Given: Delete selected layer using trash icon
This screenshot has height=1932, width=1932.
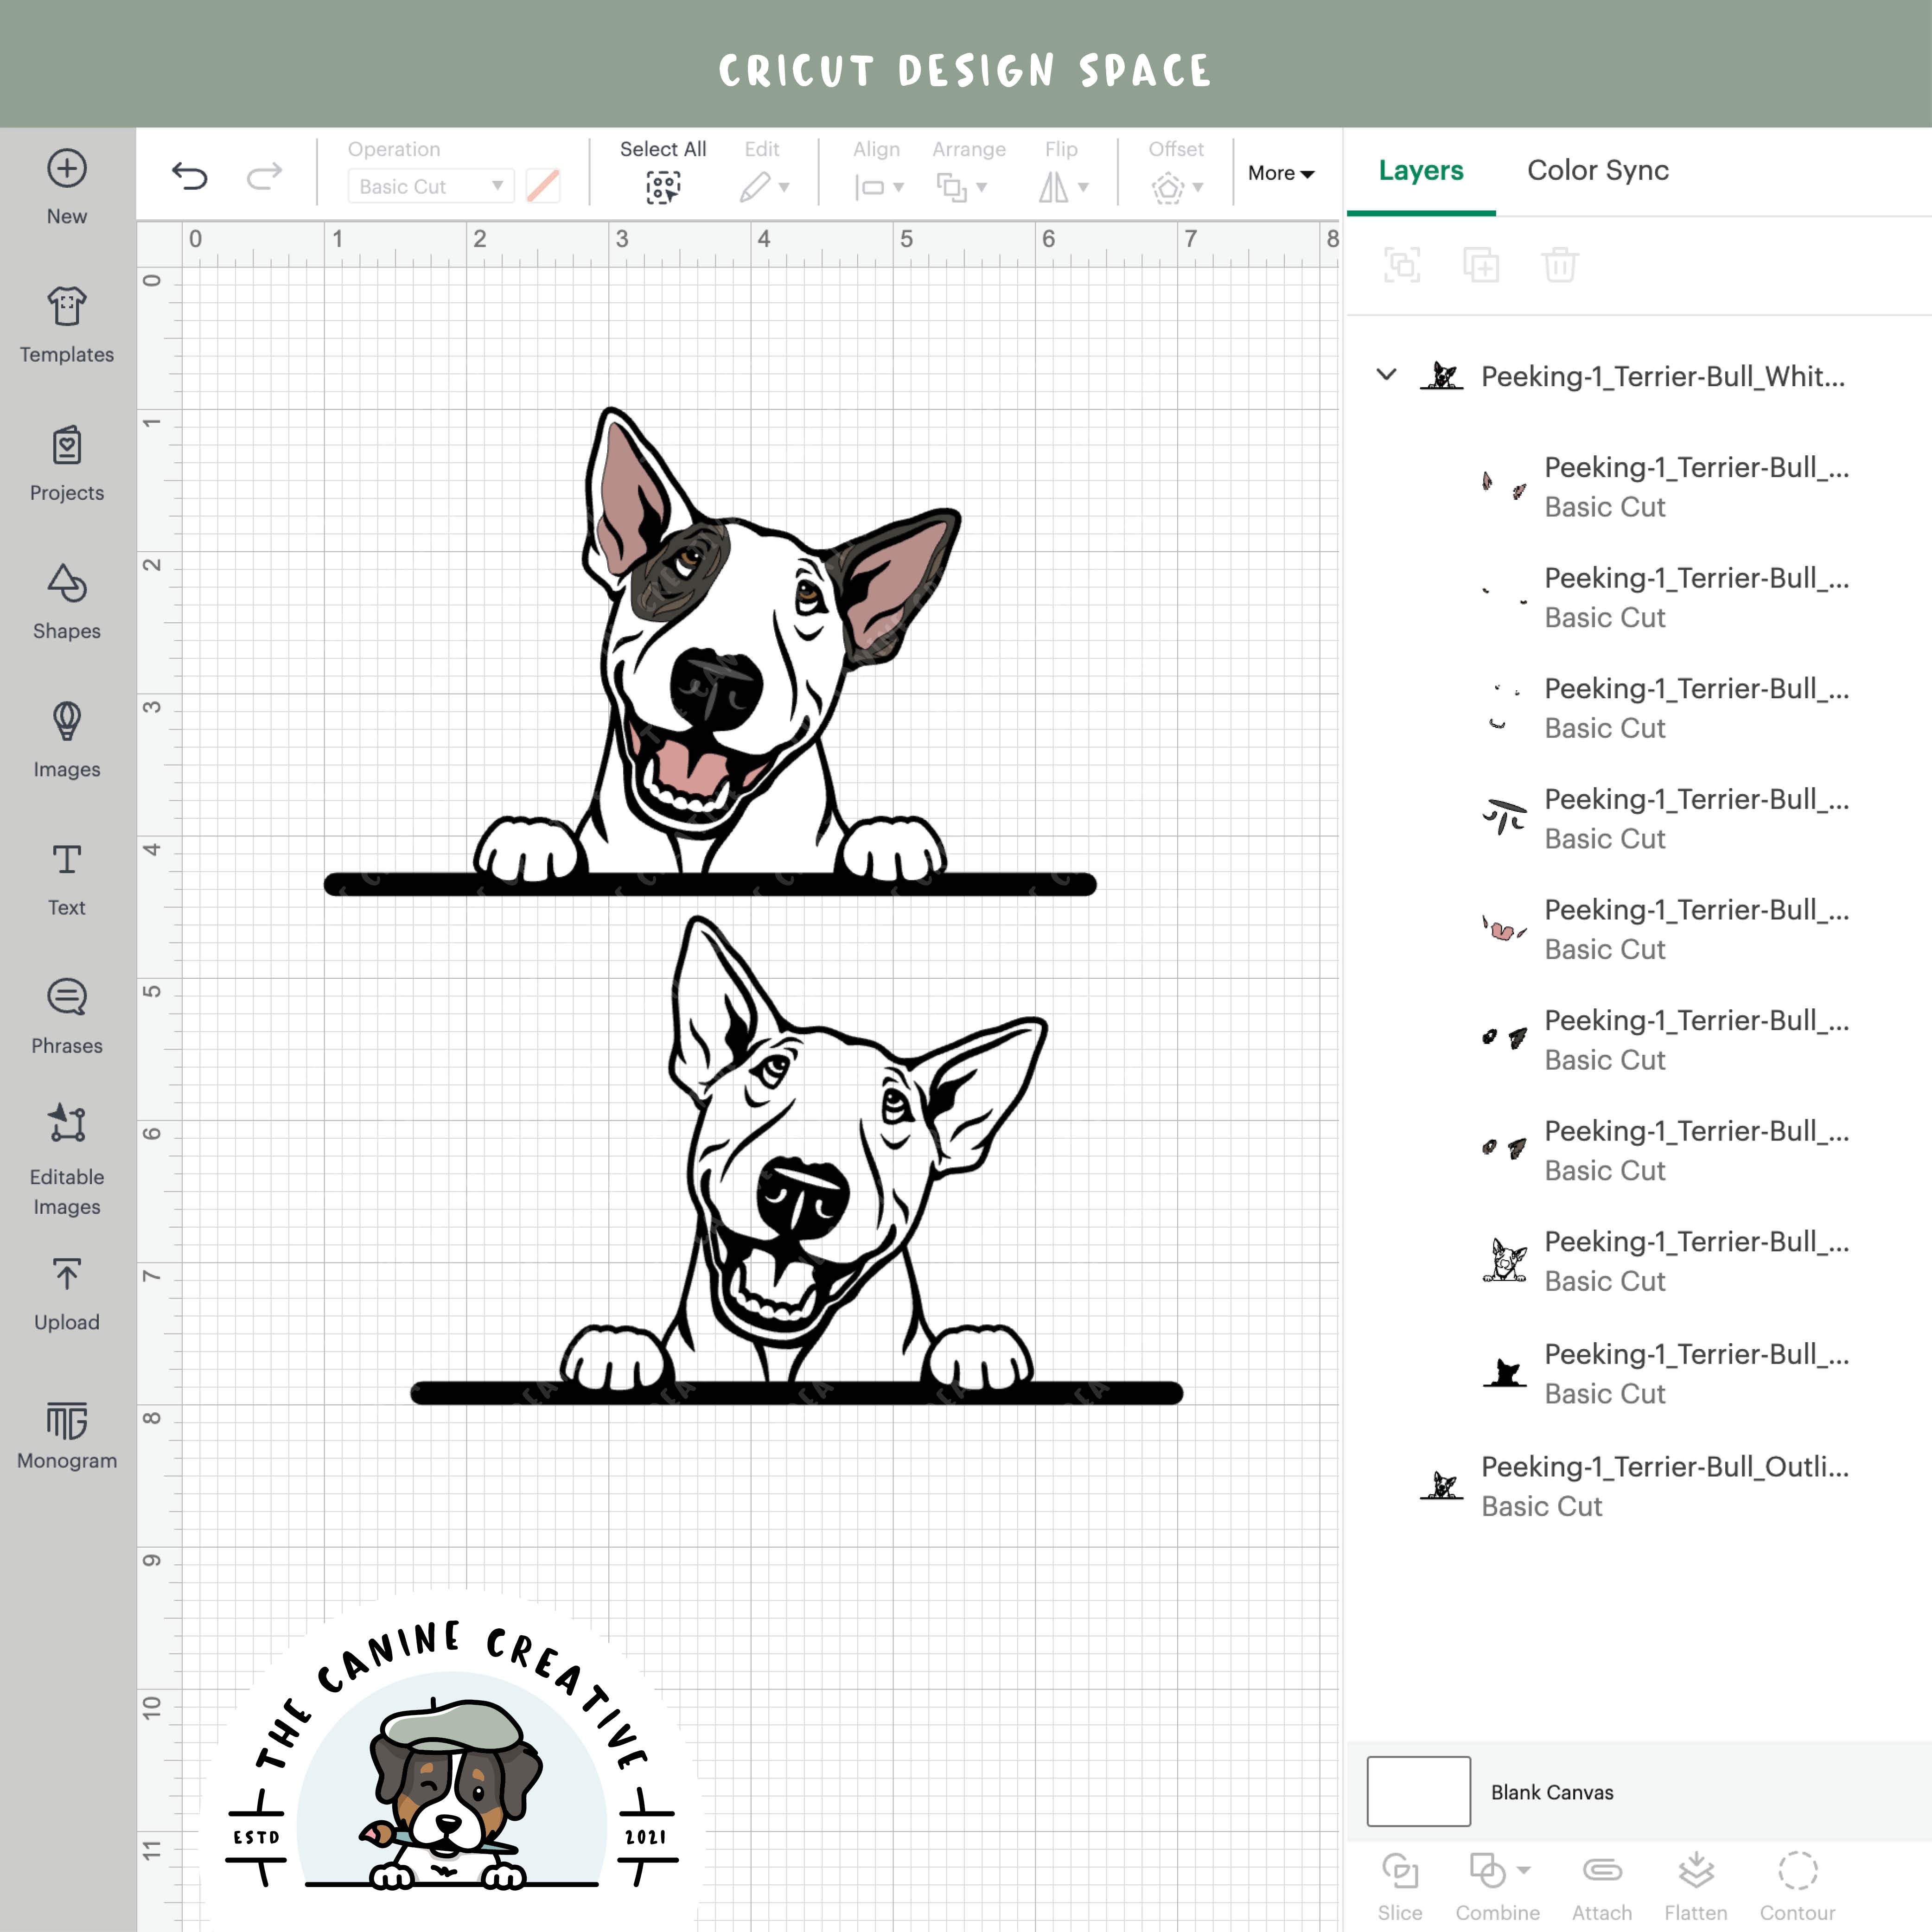Looking at the screenshot, I should (x=1559, y=265).
